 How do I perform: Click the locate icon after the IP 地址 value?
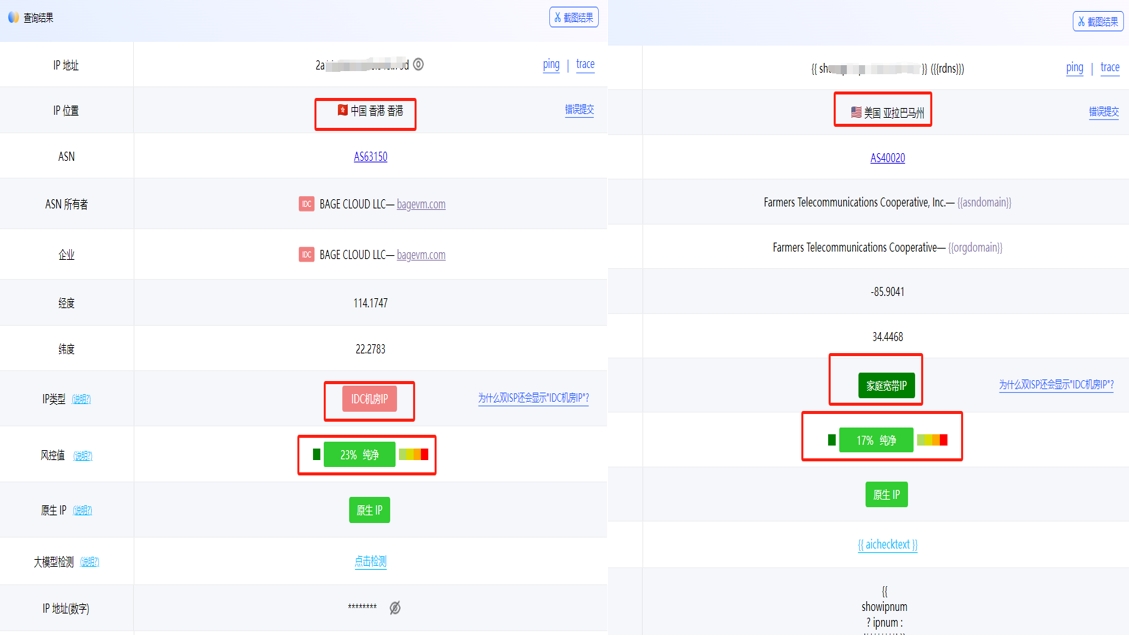click(418, 63)
